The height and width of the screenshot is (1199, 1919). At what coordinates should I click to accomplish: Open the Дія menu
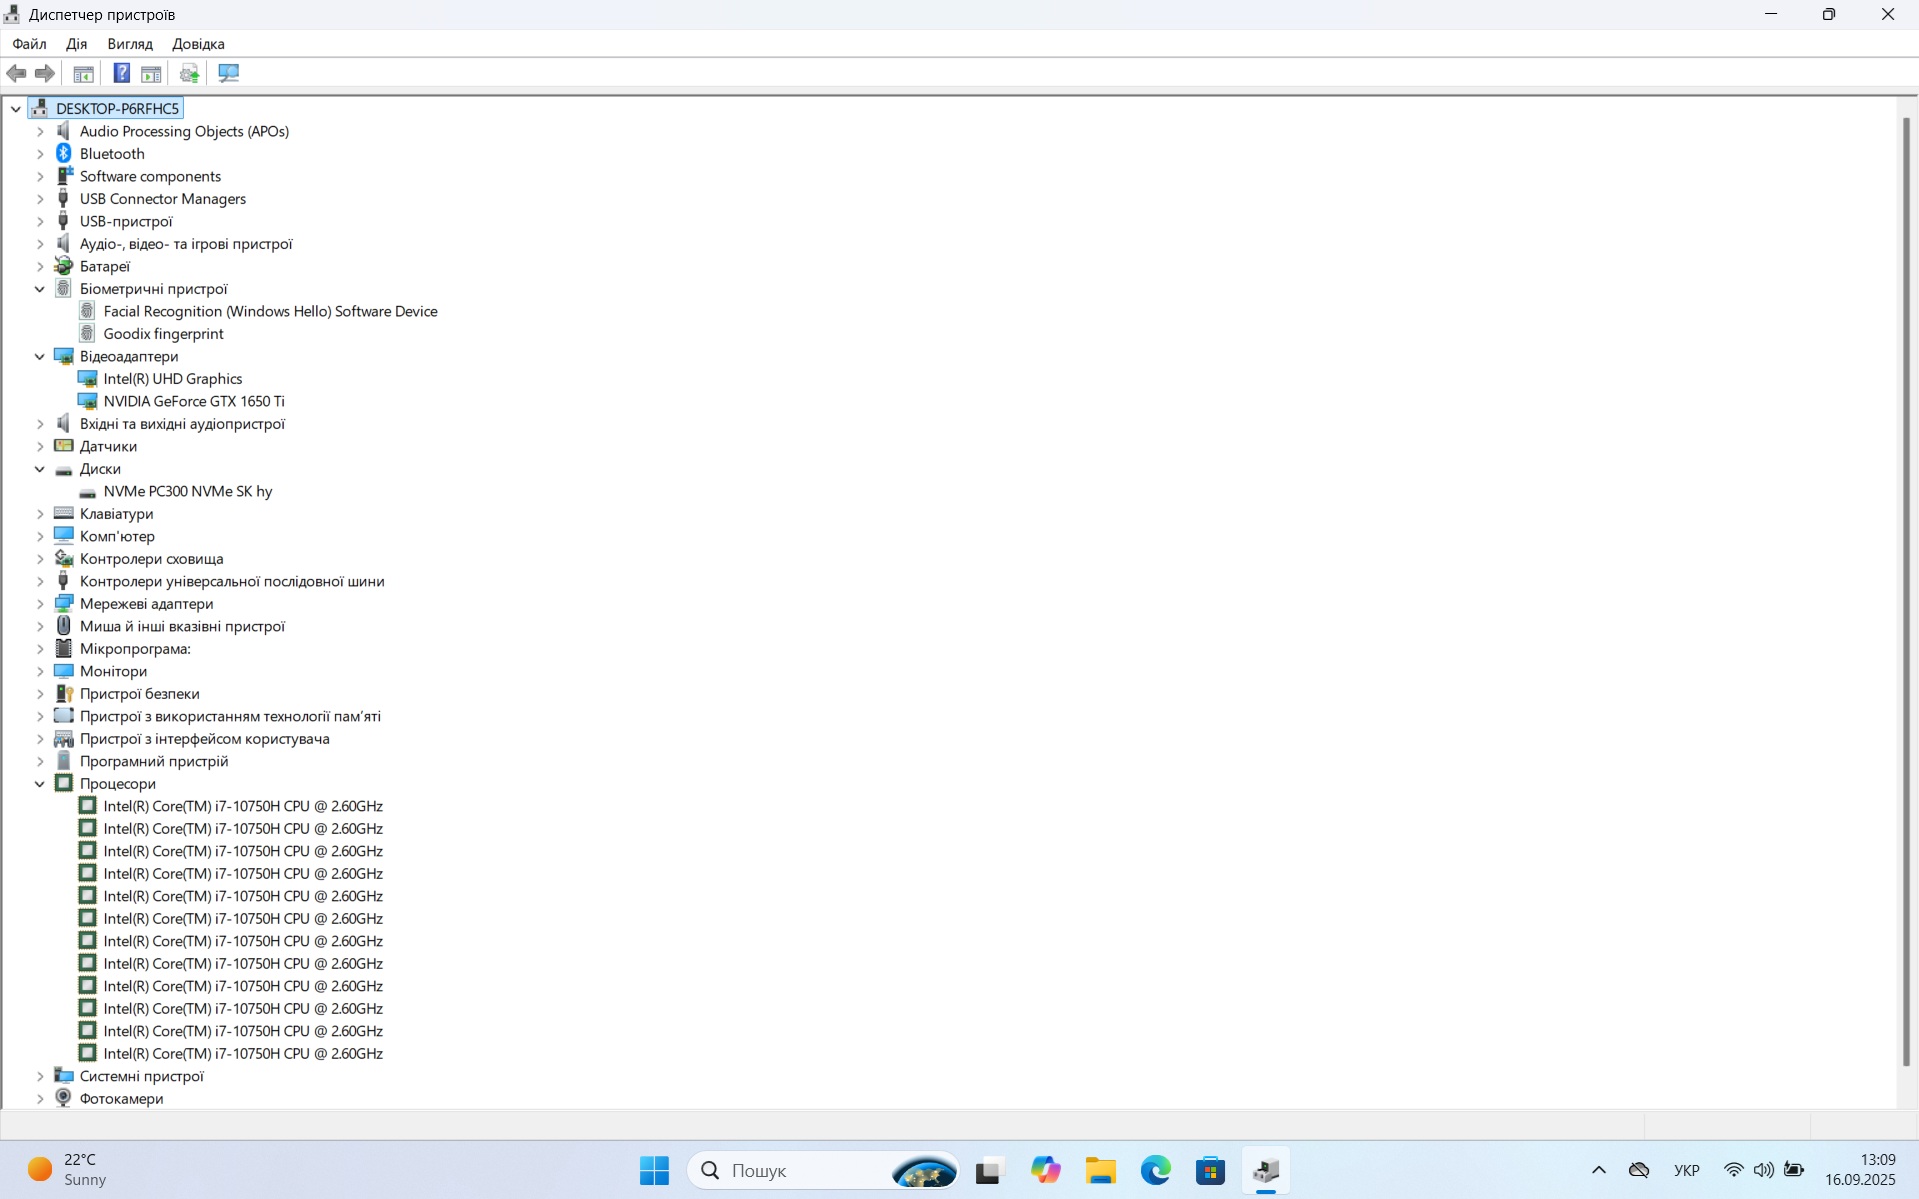(x=76, y=44)
